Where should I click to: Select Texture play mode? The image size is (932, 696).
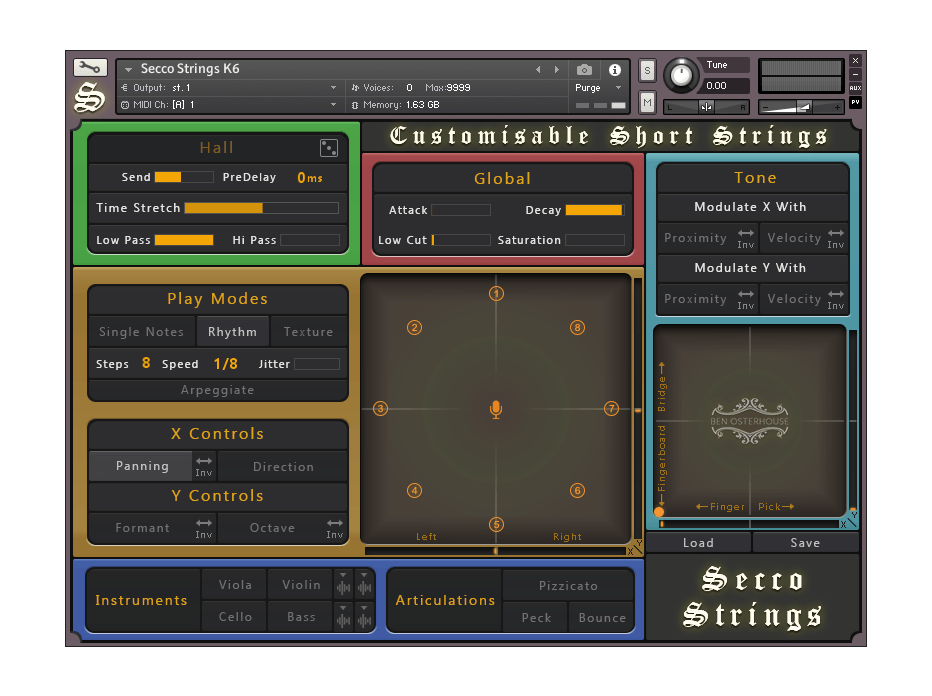[x=308, y=332]
